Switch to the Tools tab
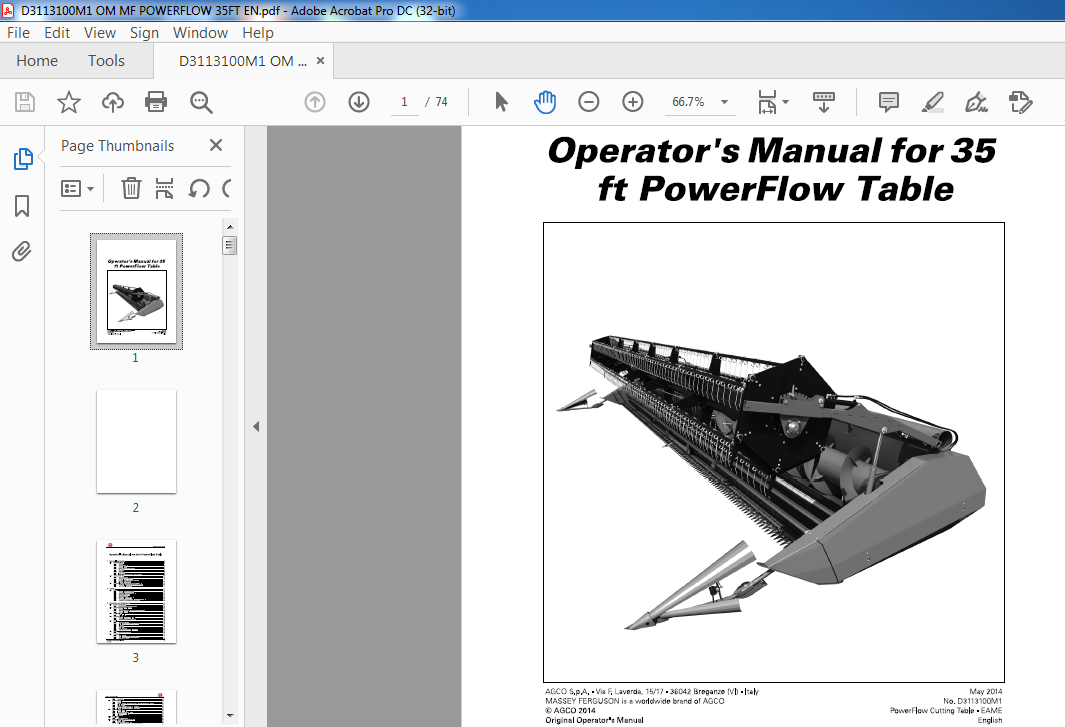 coord(106,61)
